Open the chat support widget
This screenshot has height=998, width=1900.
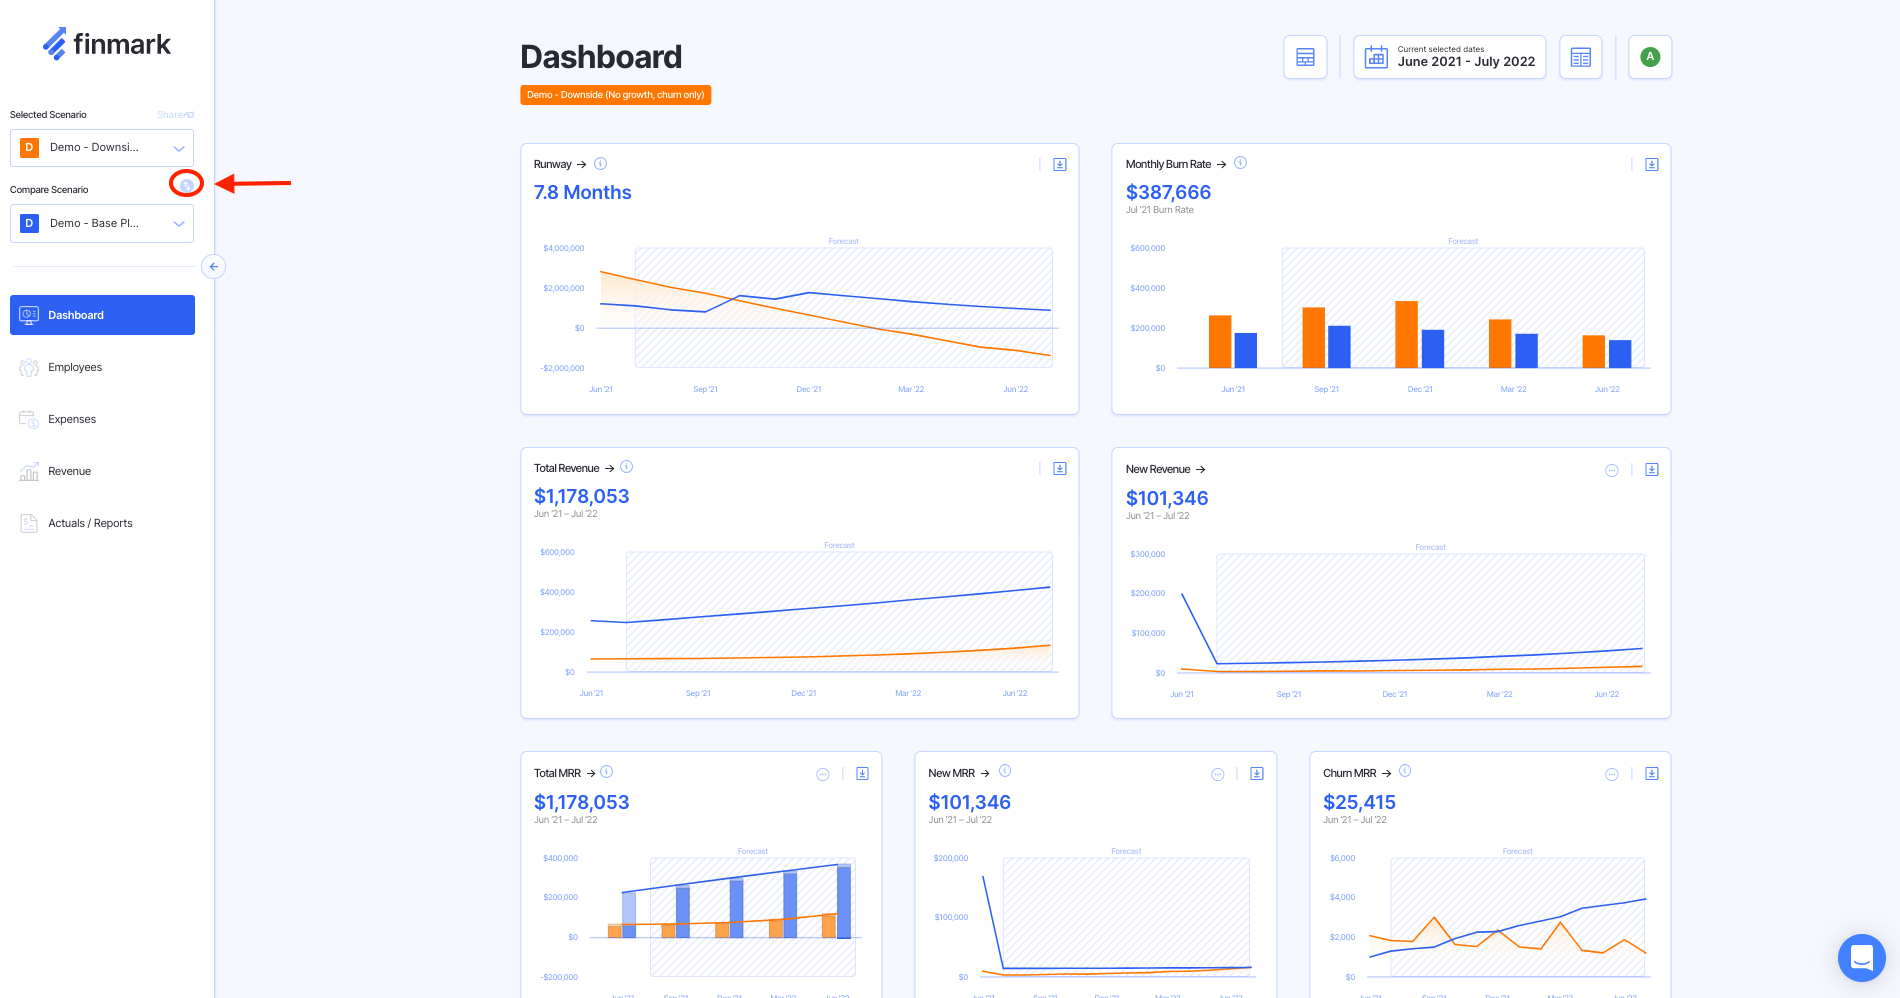pyautogui.click(x=1860, y=957)
